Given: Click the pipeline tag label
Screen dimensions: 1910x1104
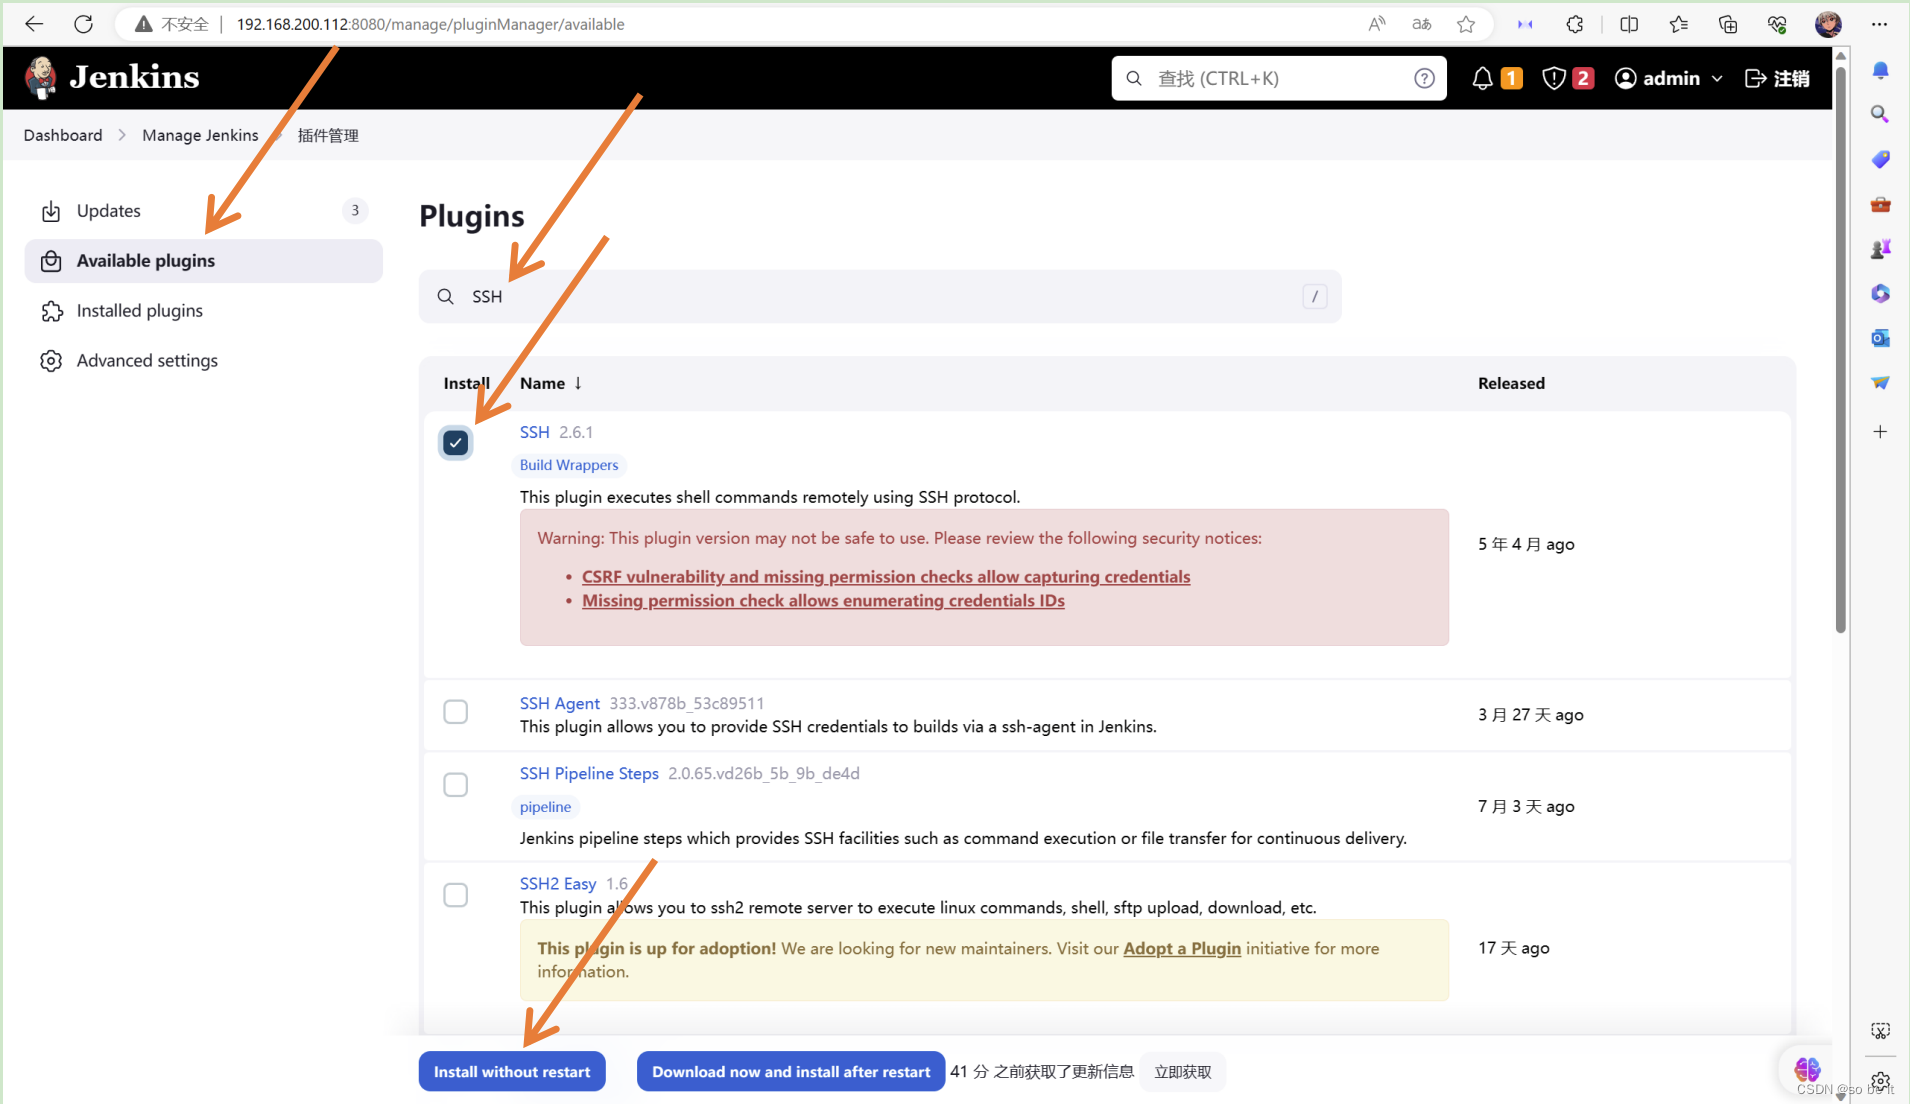Looking at the screenshot, I should point(545,807).
